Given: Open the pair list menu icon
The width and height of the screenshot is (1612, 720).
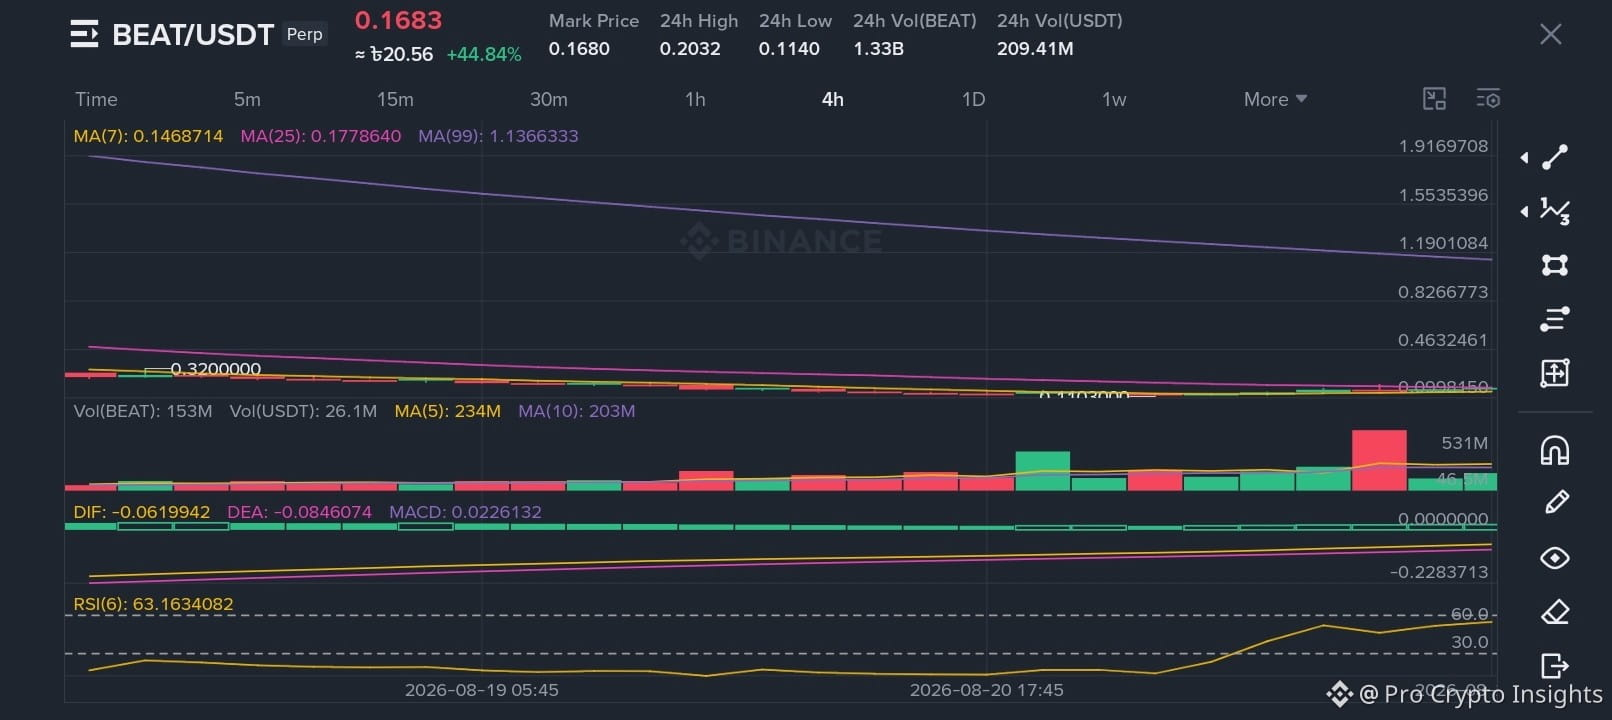Looking at the screenshot, I should 84,34.
